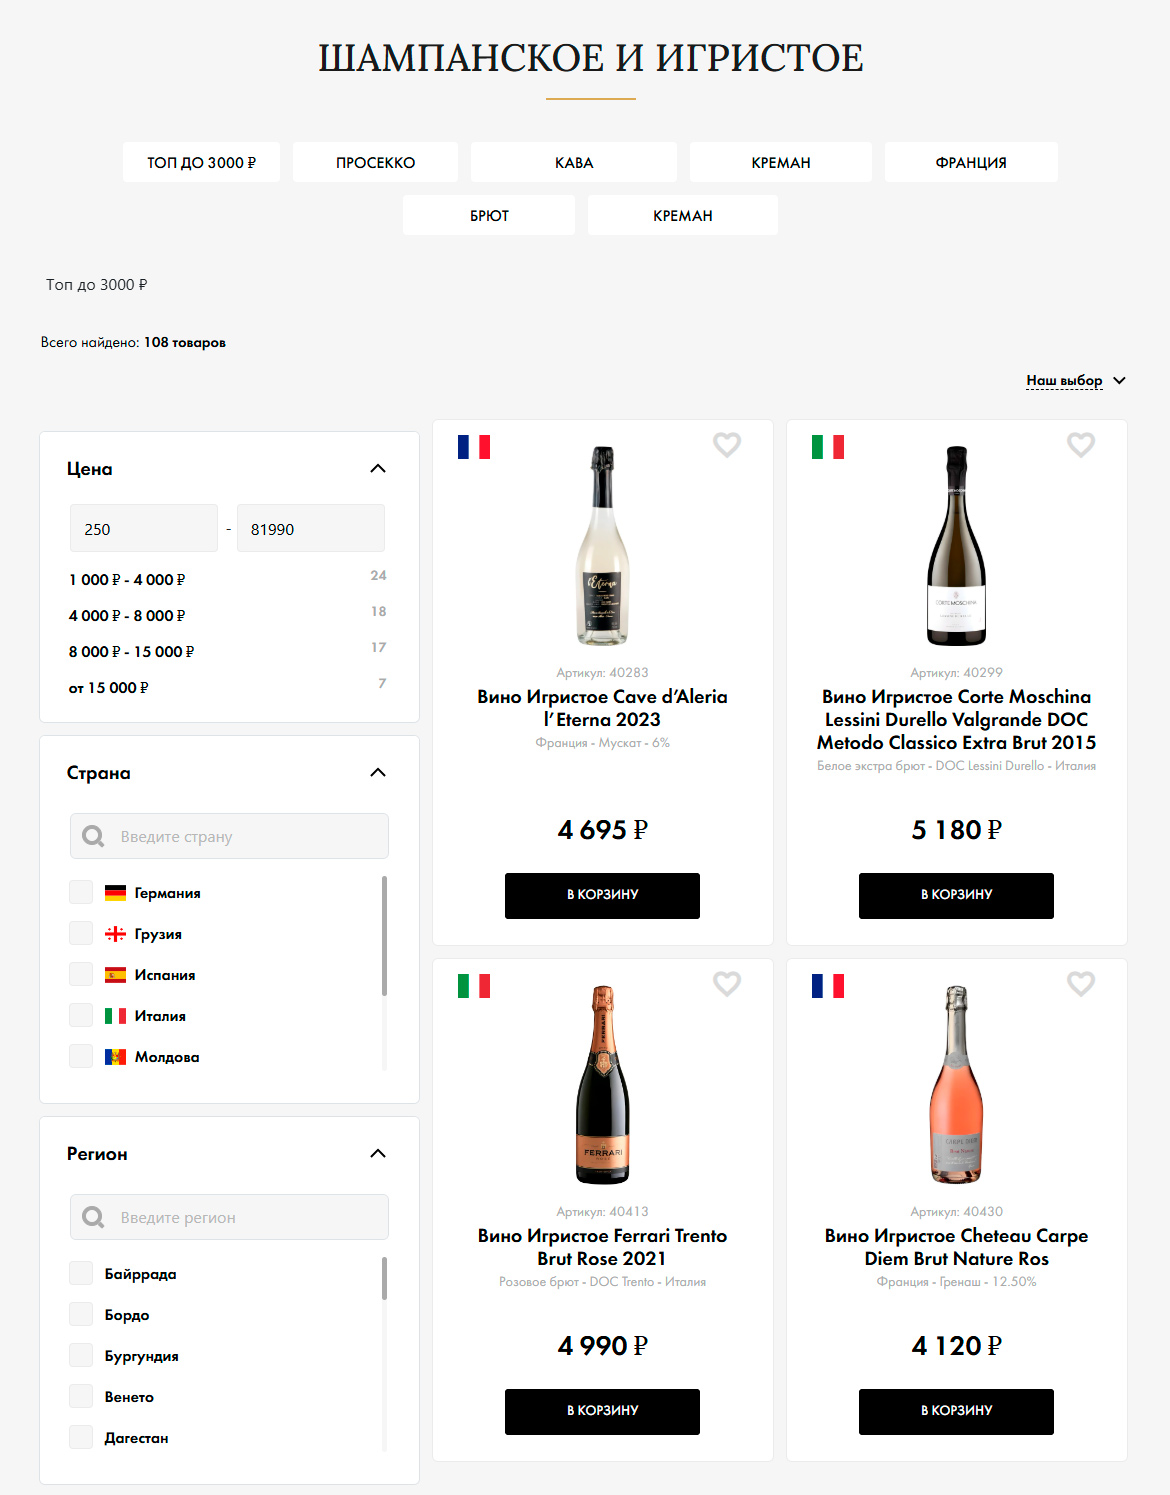
Task: Favorite the Cave d'Aleria l'Eterna wine
Action: (x=727, y=445)
